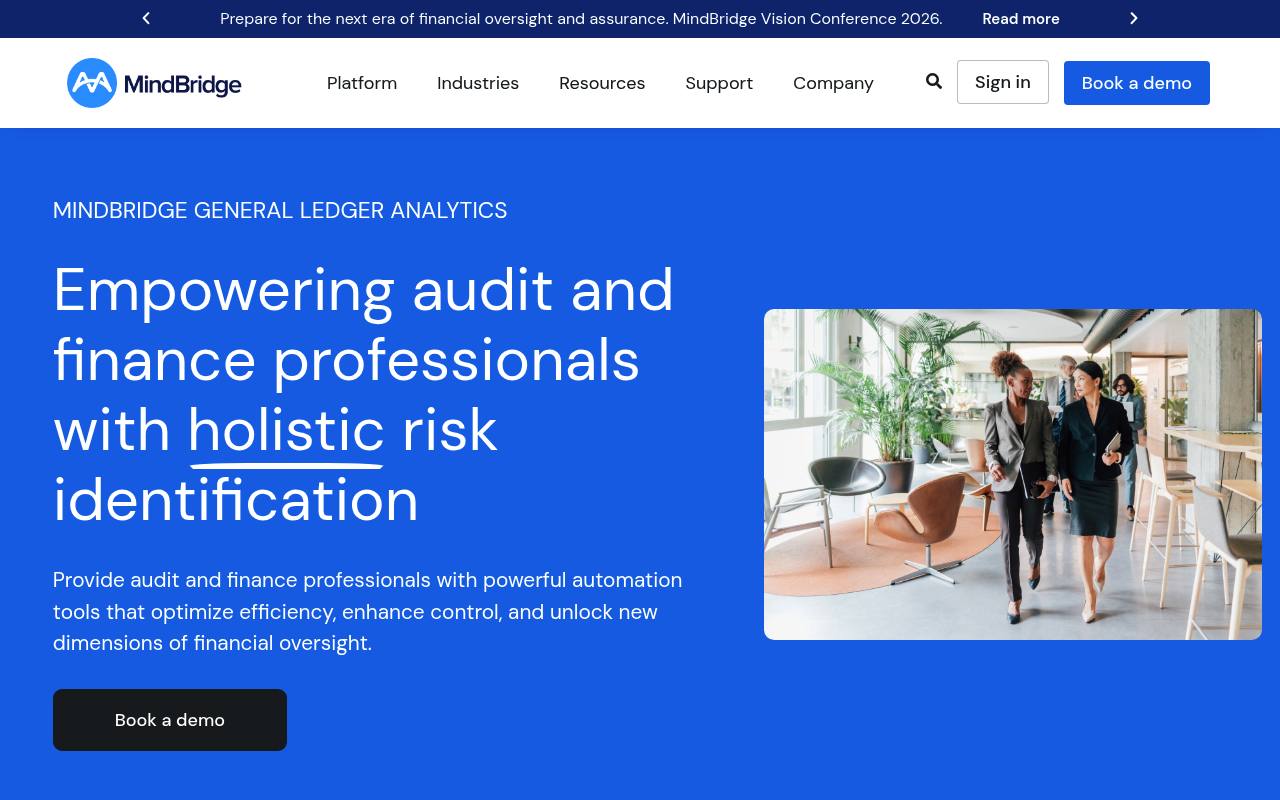Open the Resources menu
The width and height of the screenshot is (1280, 800).
pos(602,83)
